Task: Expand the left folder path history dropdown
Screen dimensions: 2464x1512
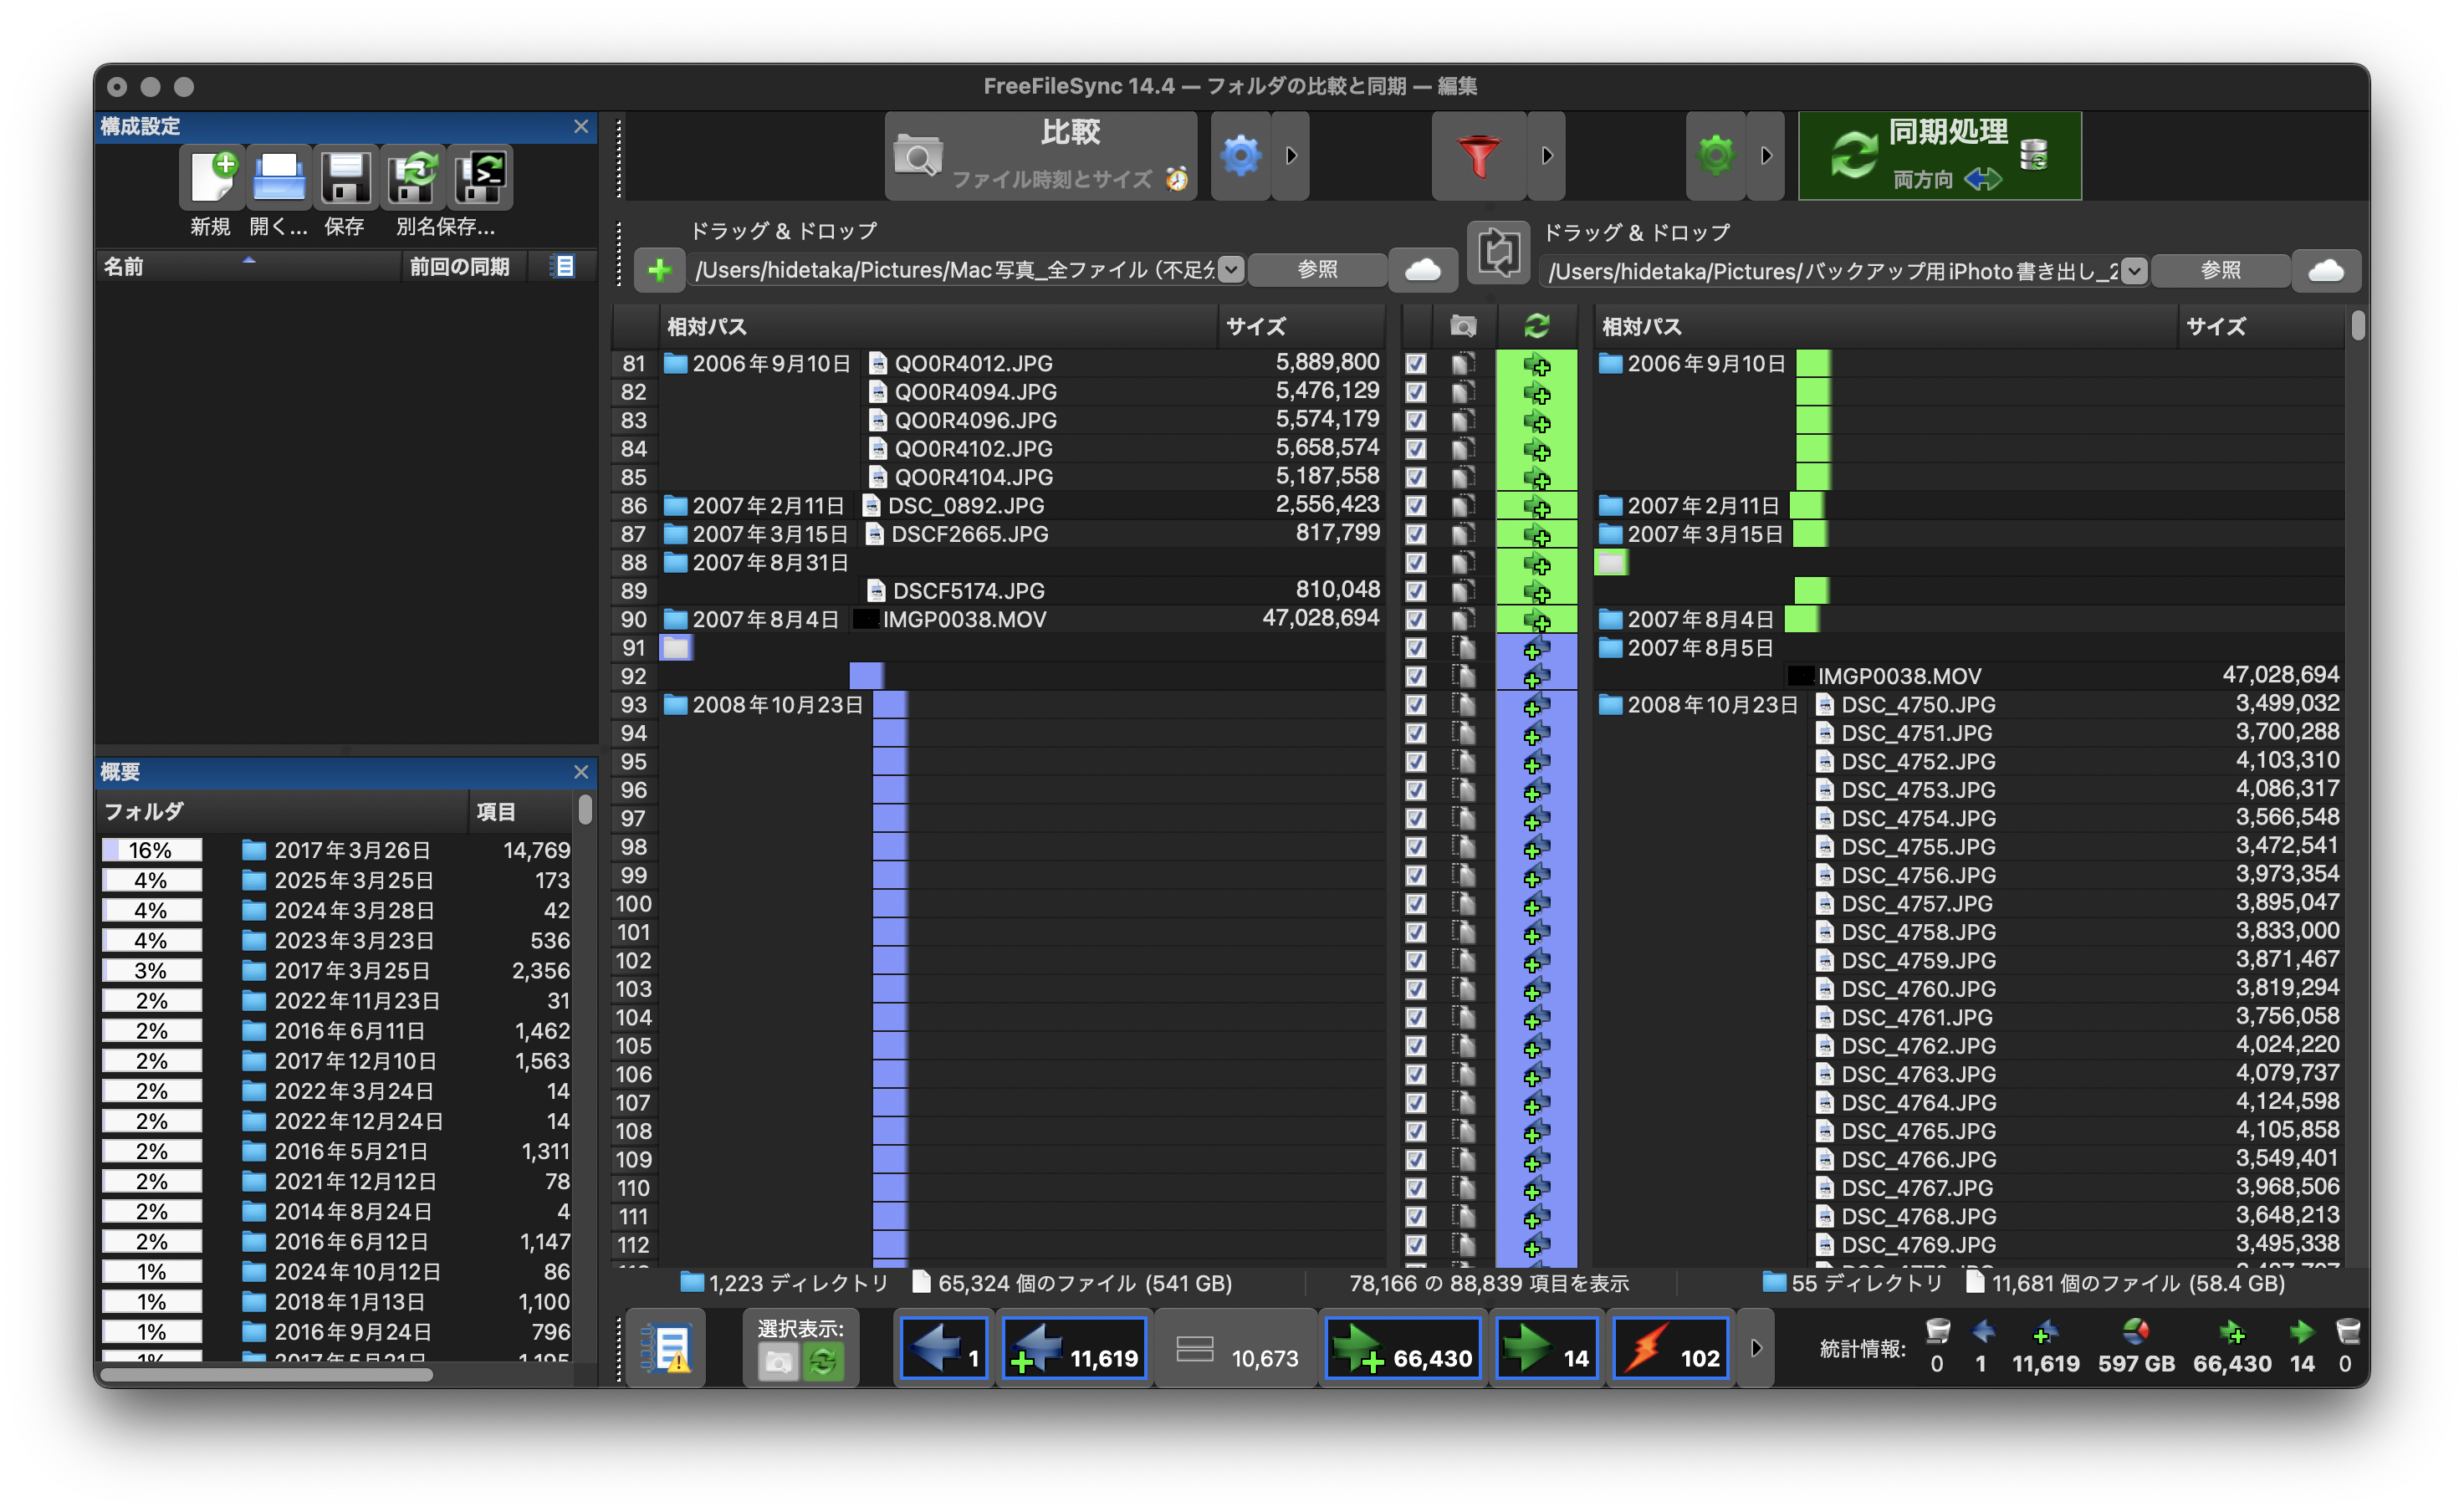Action: pos(1231,270)
